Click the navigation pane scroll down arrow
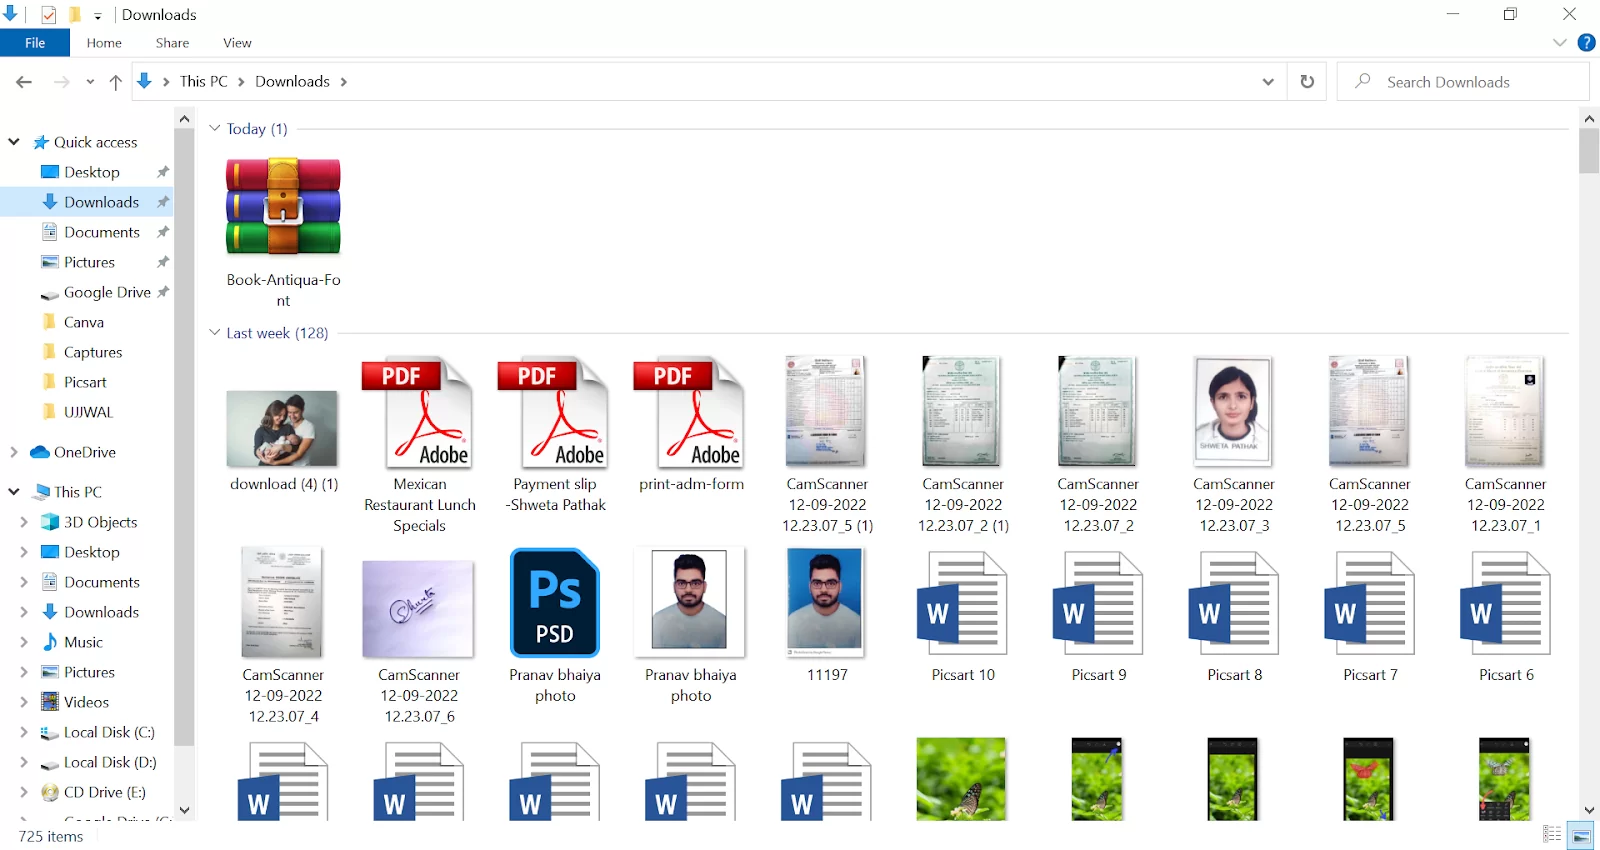 click(x=184, y=810)
